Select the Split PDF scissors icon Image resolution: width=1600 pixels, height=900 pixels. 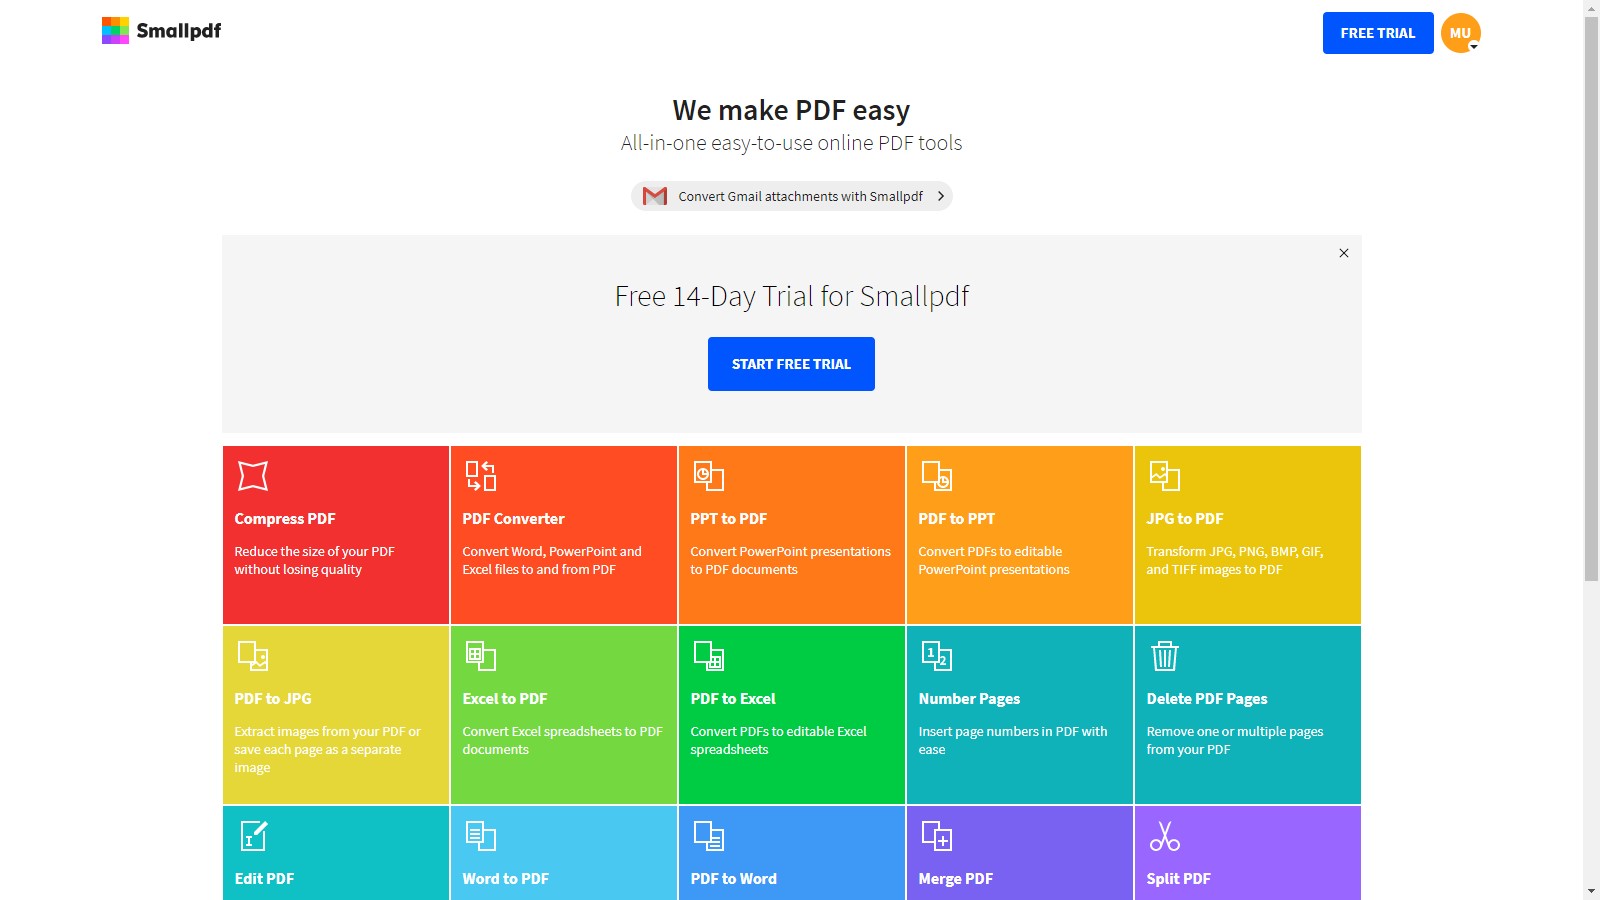pyautogui.click(x=1165, y=836)
